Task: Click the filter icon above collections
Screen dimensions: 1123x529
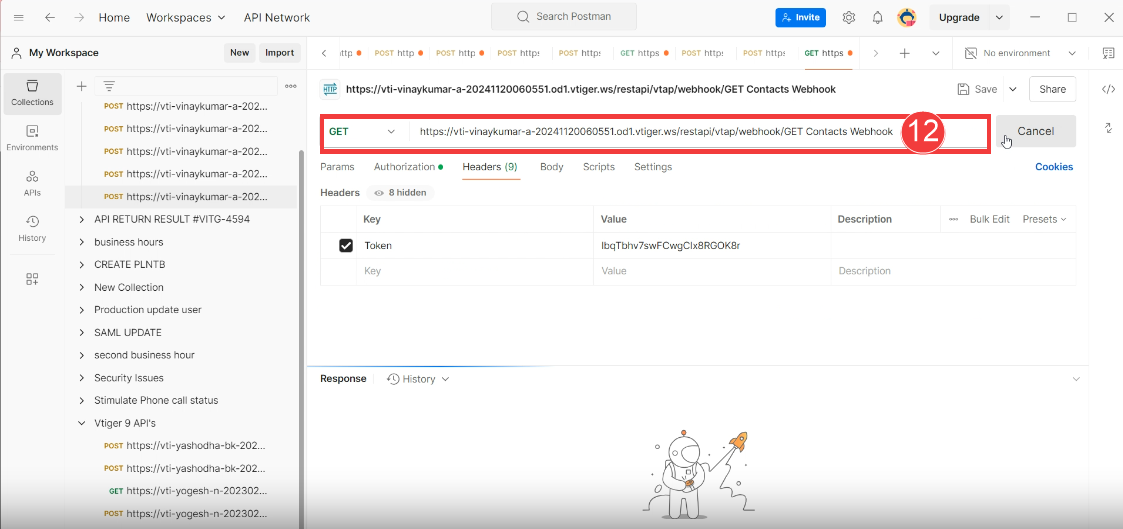Action: [x=109, y=86]
